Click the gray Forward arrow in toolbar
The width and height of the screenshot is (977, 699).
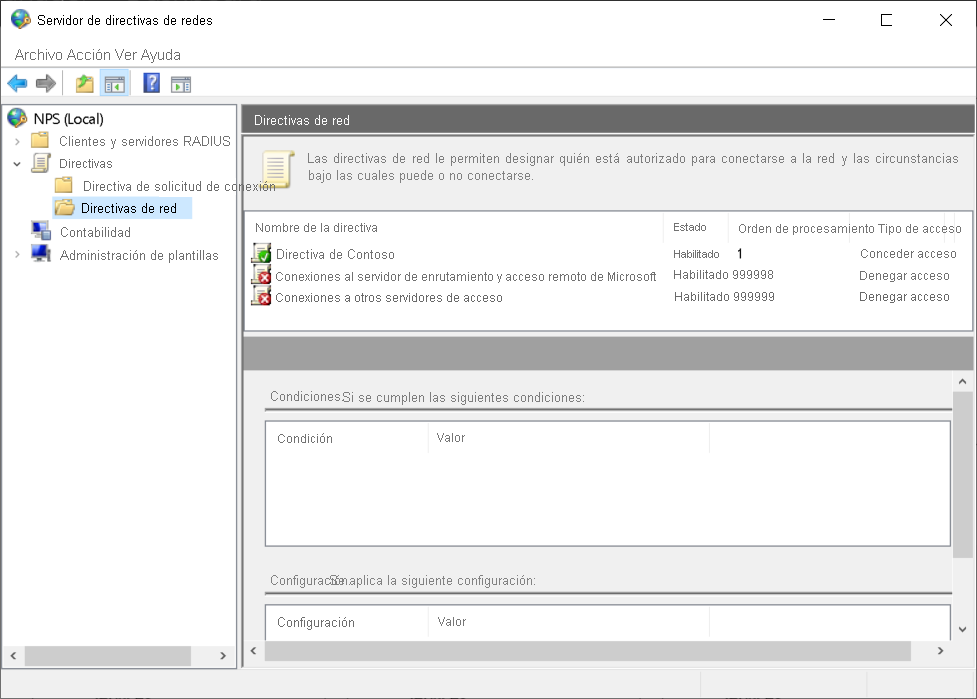[45, 83]
